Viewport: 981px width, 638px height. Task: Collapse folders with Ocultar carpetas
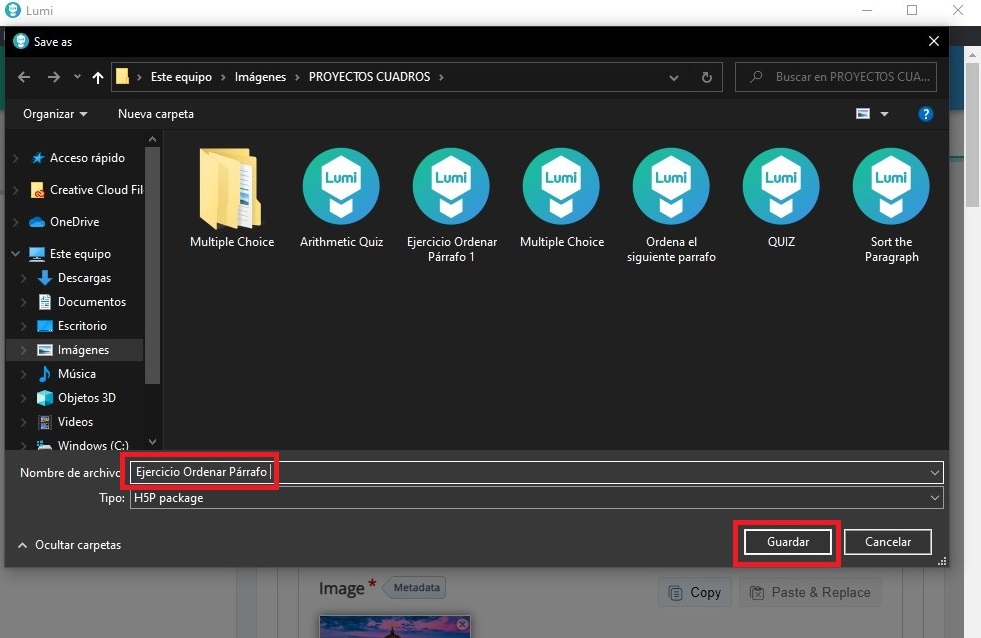[x=70, y=545]
